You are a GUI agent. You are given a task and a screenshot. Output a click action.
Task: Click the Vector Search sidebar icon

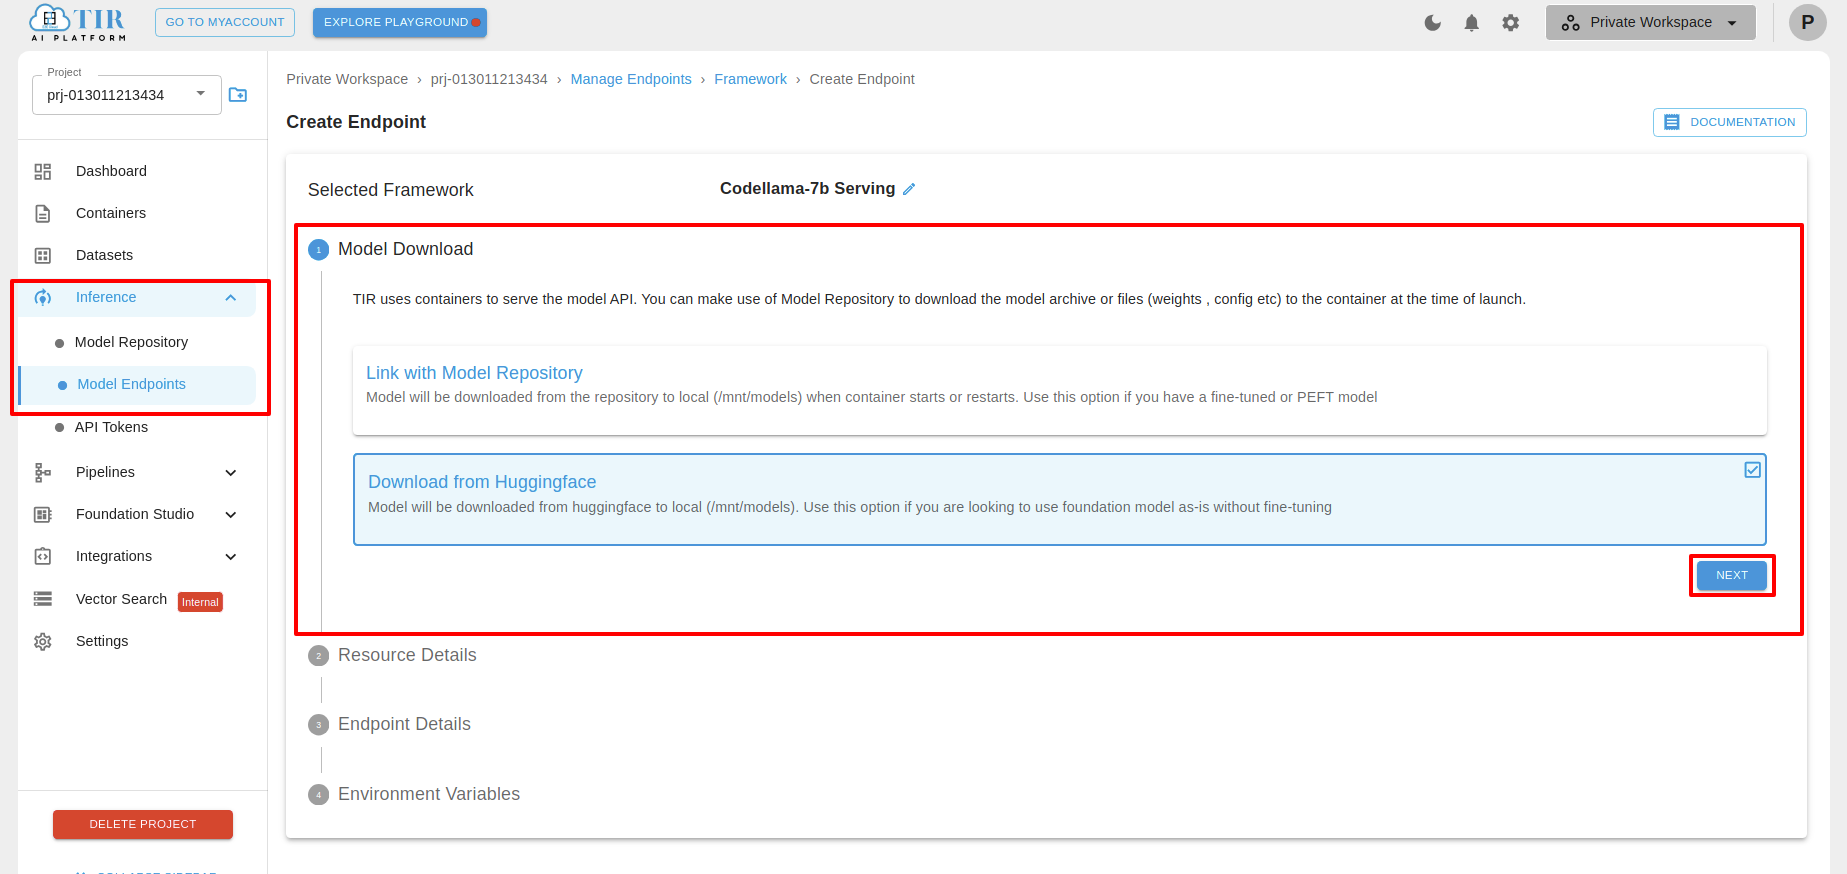(x=43, y=599)
